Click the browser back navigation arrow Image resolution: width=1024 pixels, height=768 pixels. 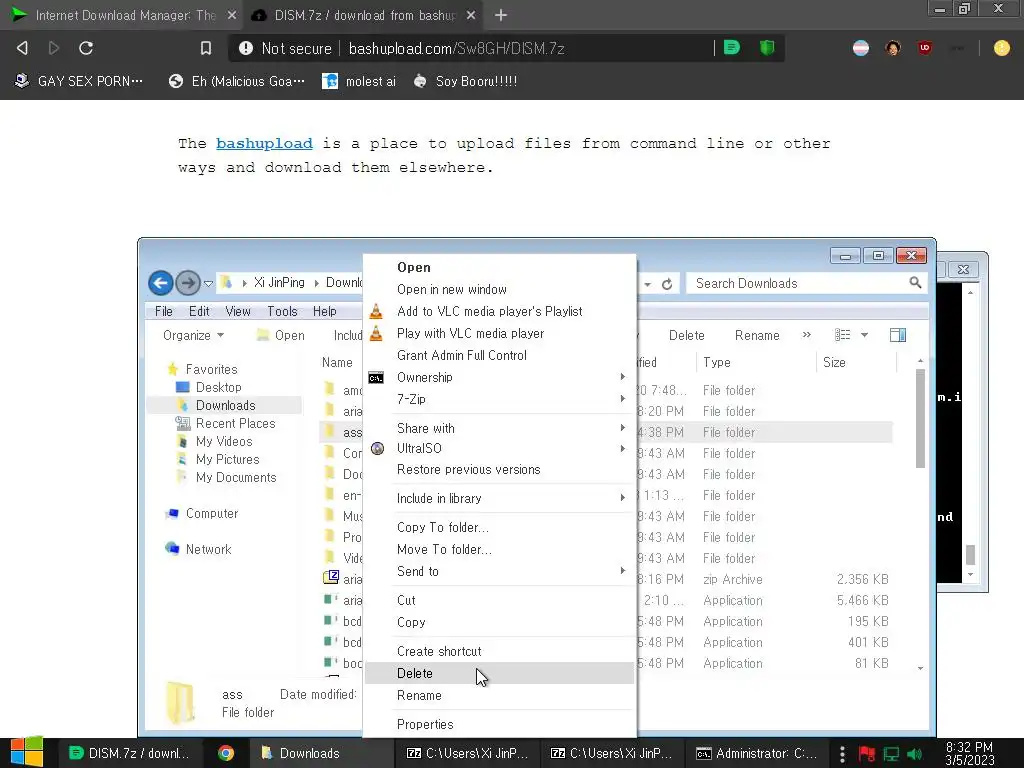pos(22,48)
